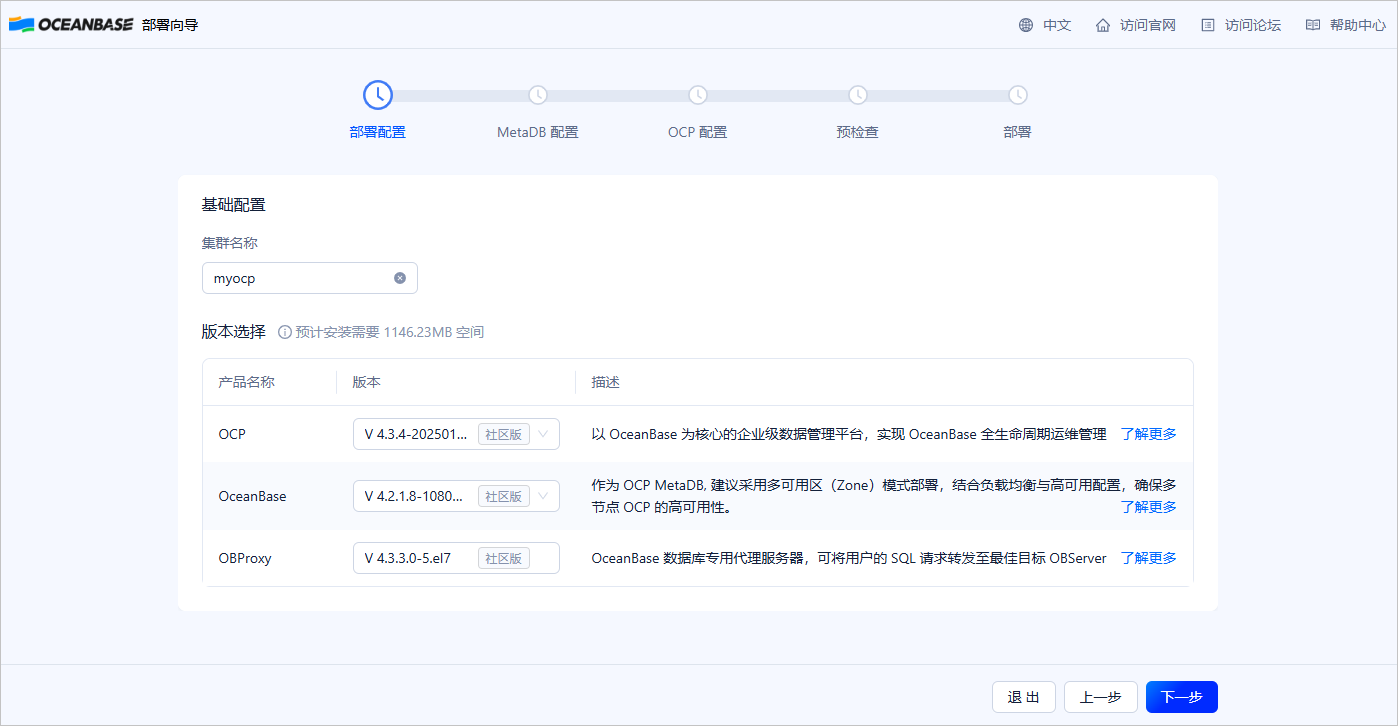The image size is (1398, 726).
Task: Click the OBProxy 社区版 tag
Action: pos(504,558)
